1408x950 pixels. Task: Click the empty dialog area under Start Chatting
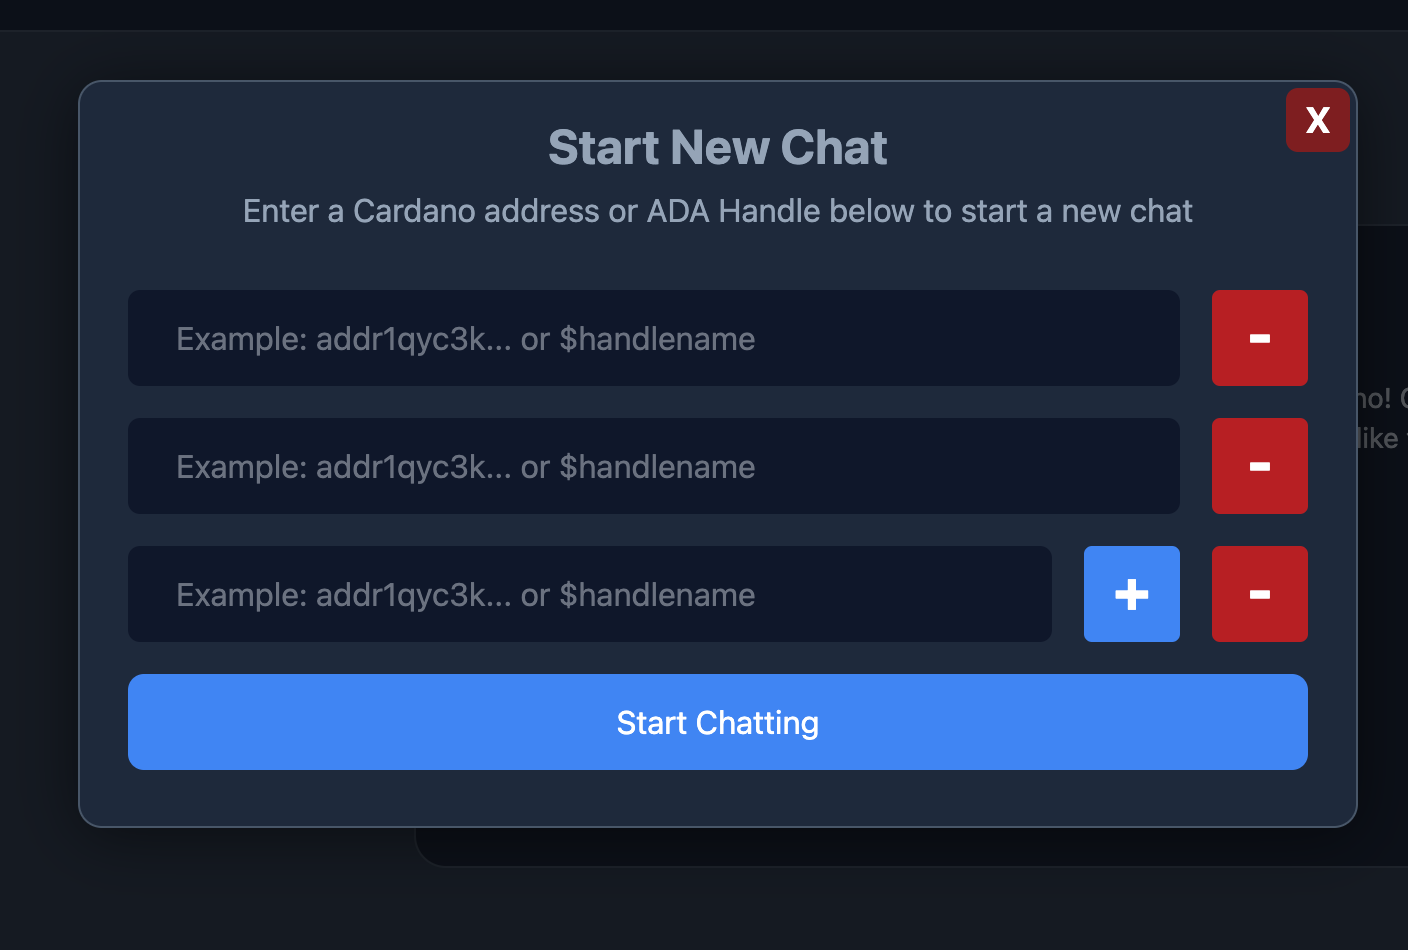717,798
